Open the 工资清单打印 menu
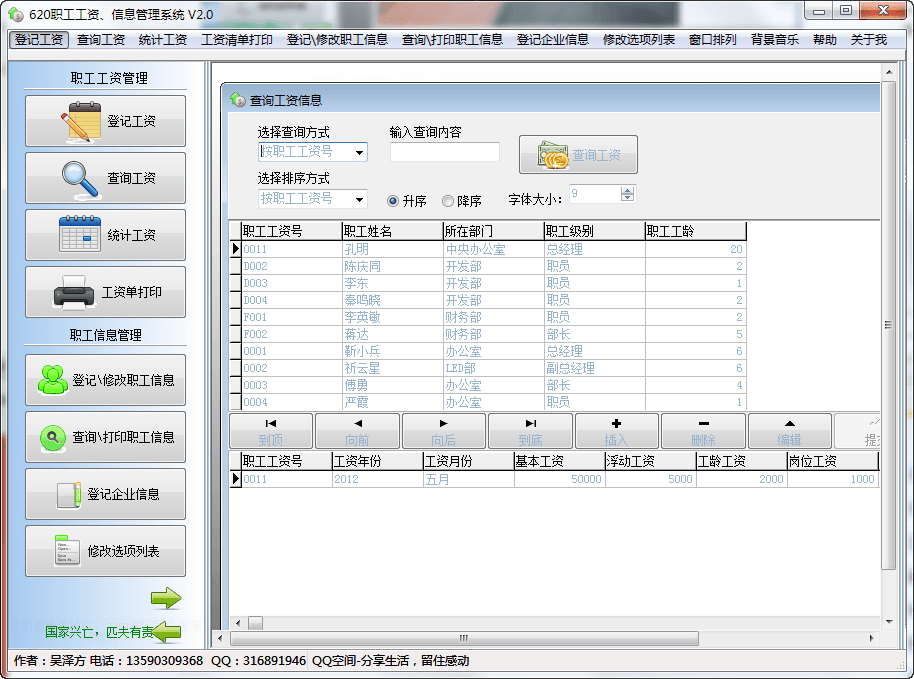Screen dimensions: 914x679 tap(237, 40)
